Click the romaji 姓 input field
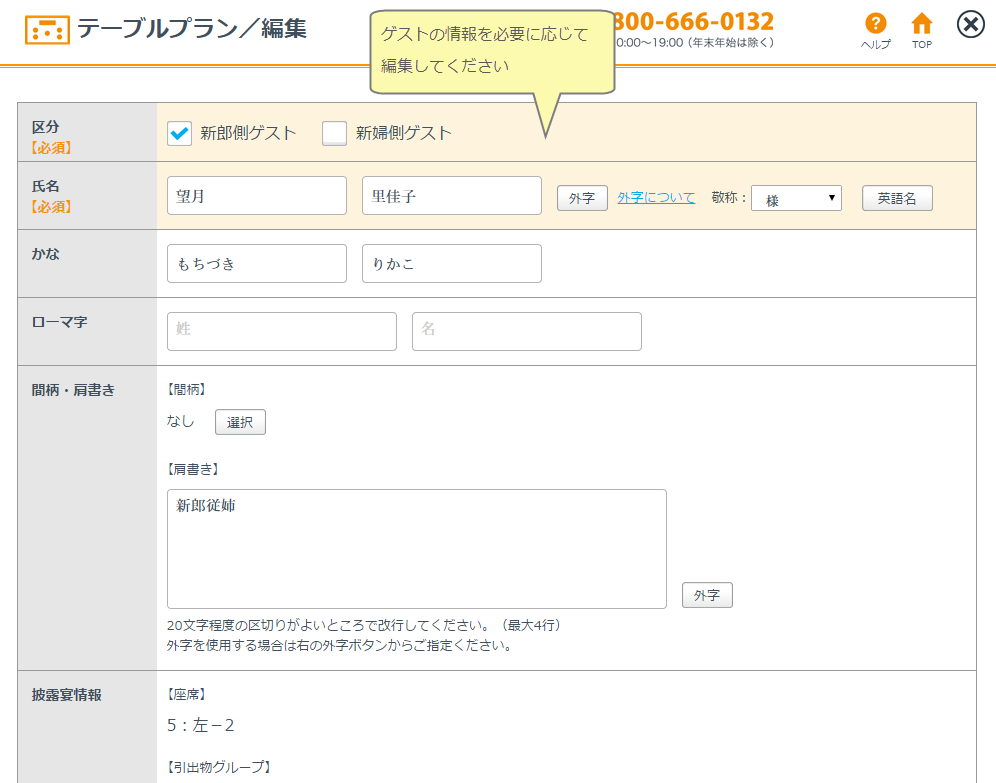The image size is (996, 783). click(x=282, y=331)
